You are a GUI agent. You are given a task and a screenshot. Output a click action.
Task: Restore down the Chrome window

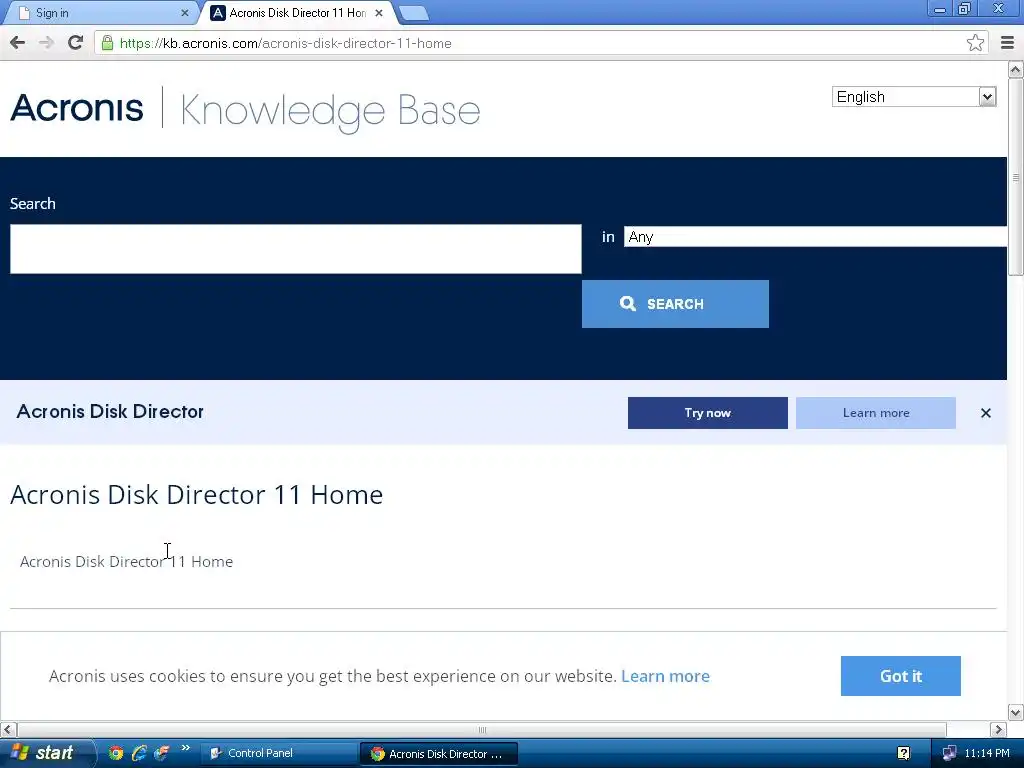pos(964,9)
